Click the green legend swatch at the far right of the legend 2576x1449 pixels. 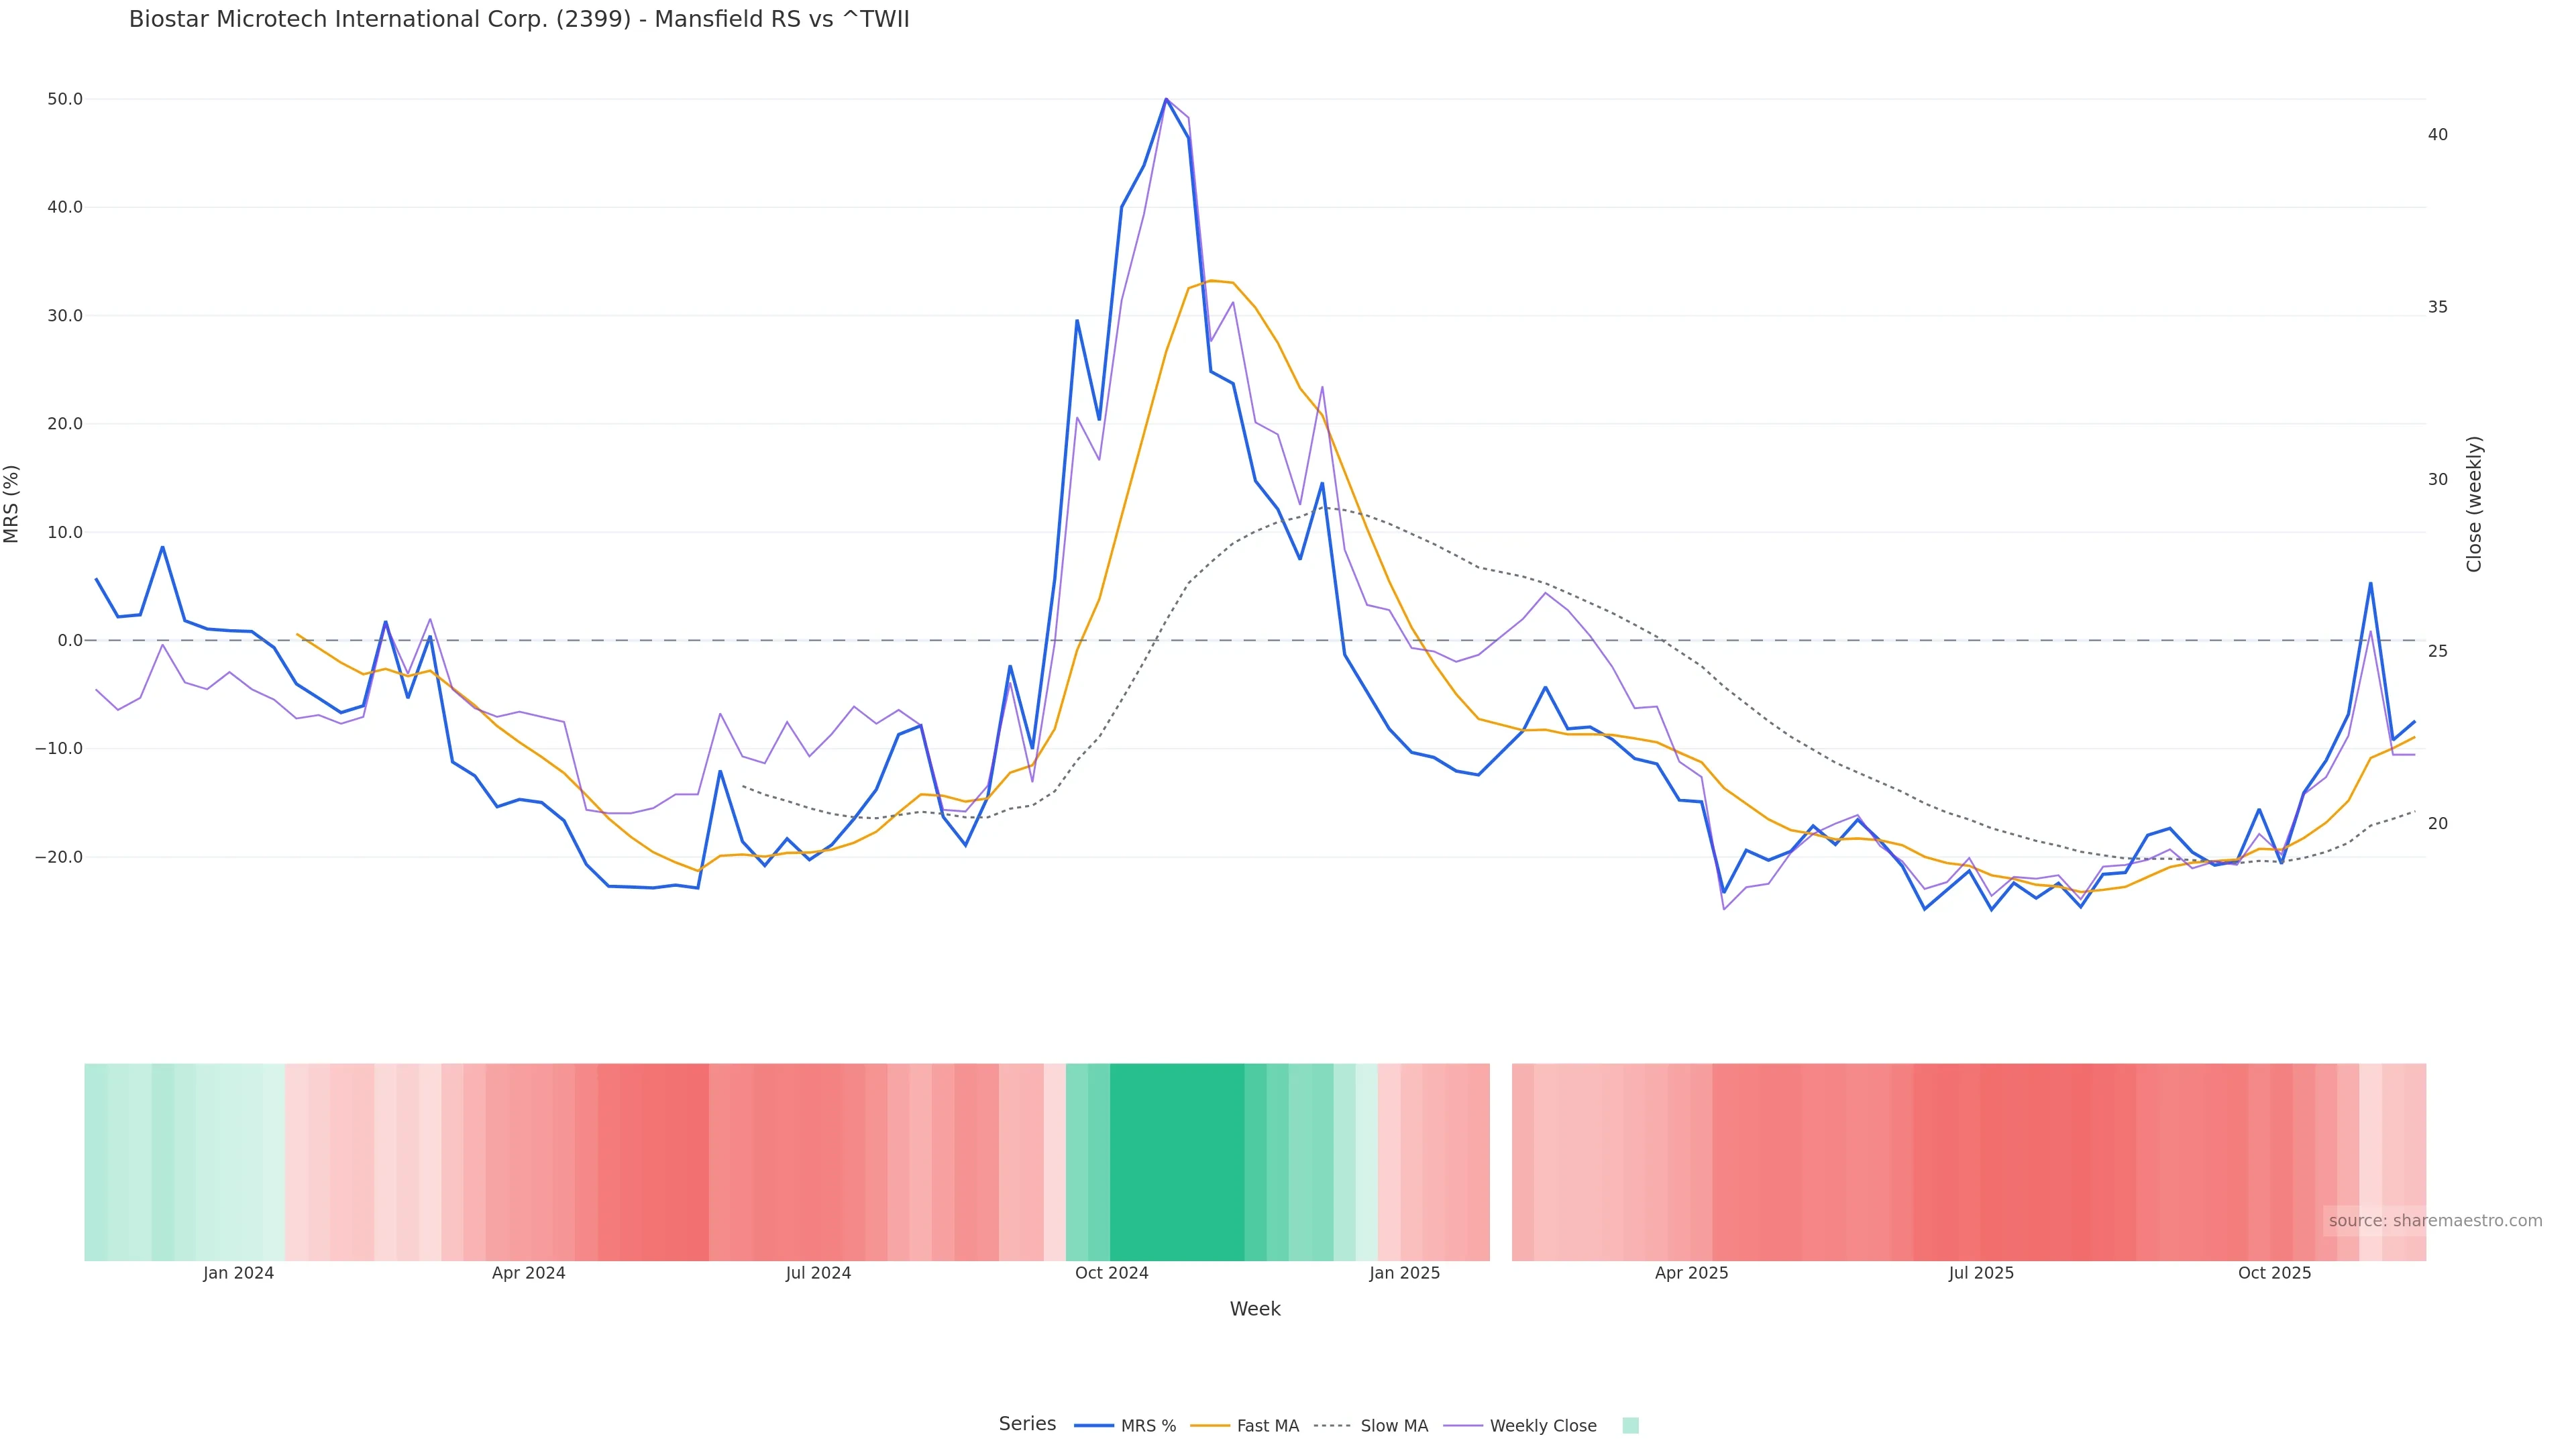pyautogui.click(x=1630, y=1426)
